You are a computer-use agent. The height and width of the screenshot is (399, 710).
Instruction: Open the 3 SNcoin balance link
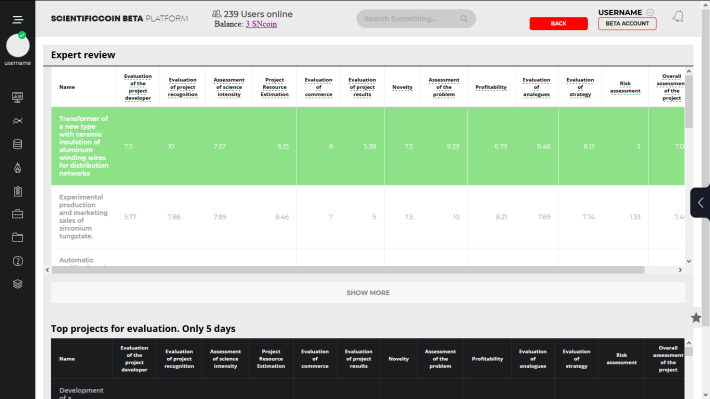(x=261, y=24)
